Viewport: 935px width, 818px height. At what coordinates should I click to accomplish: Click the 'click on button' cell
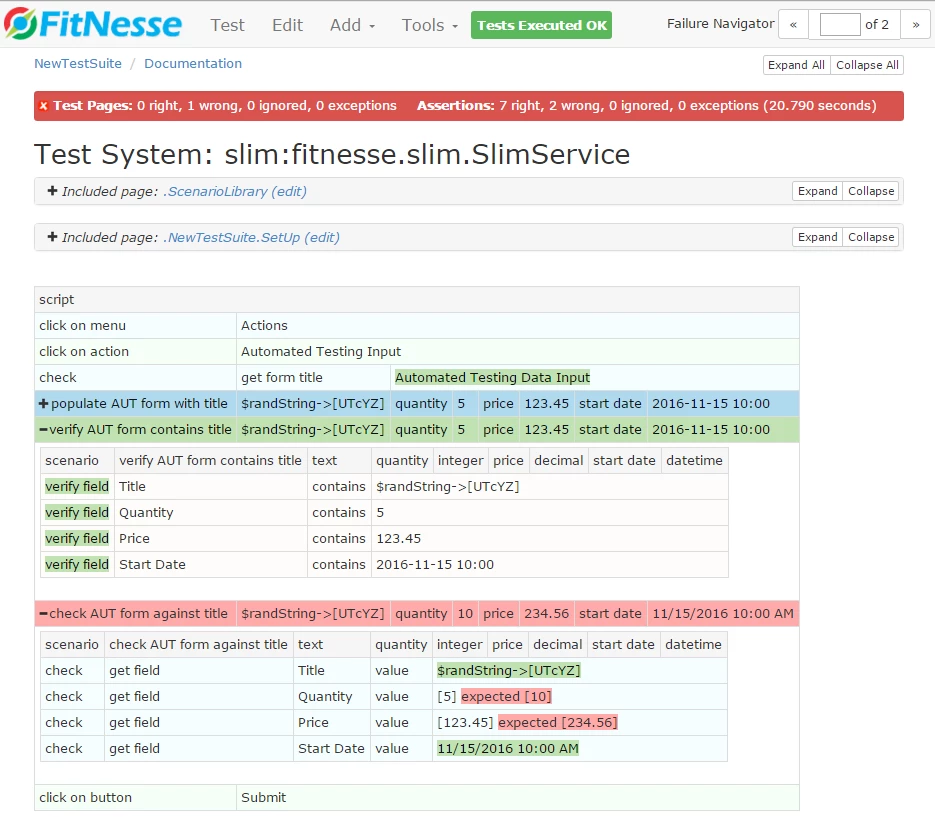[x=135, y=798]
